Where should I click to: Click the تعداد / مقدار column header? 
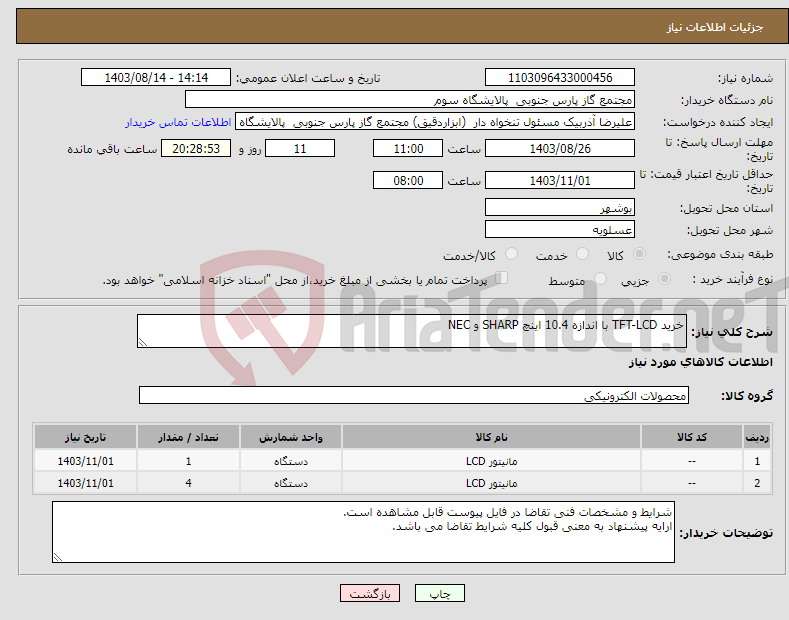click(188, 437)
